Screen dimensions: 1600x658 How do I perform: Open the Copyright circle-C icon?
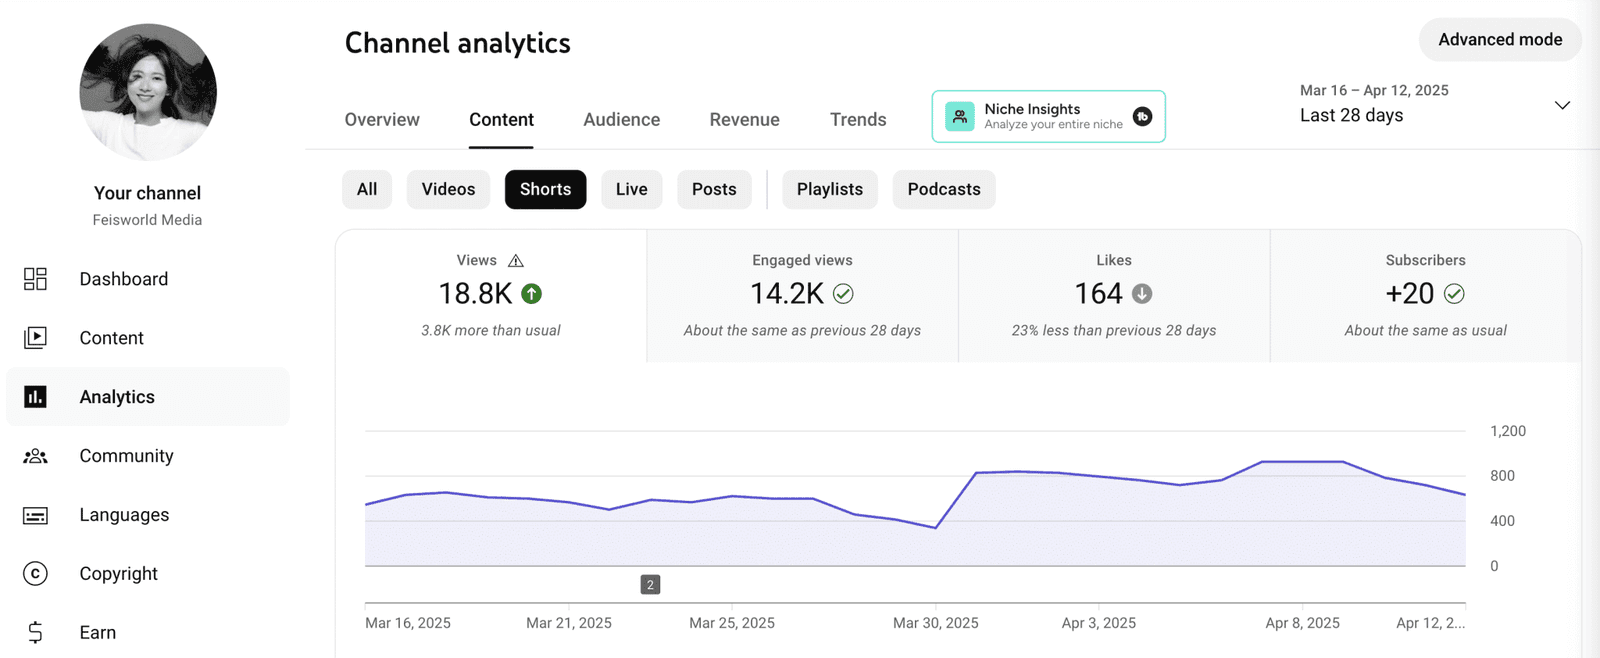(35, 574)
